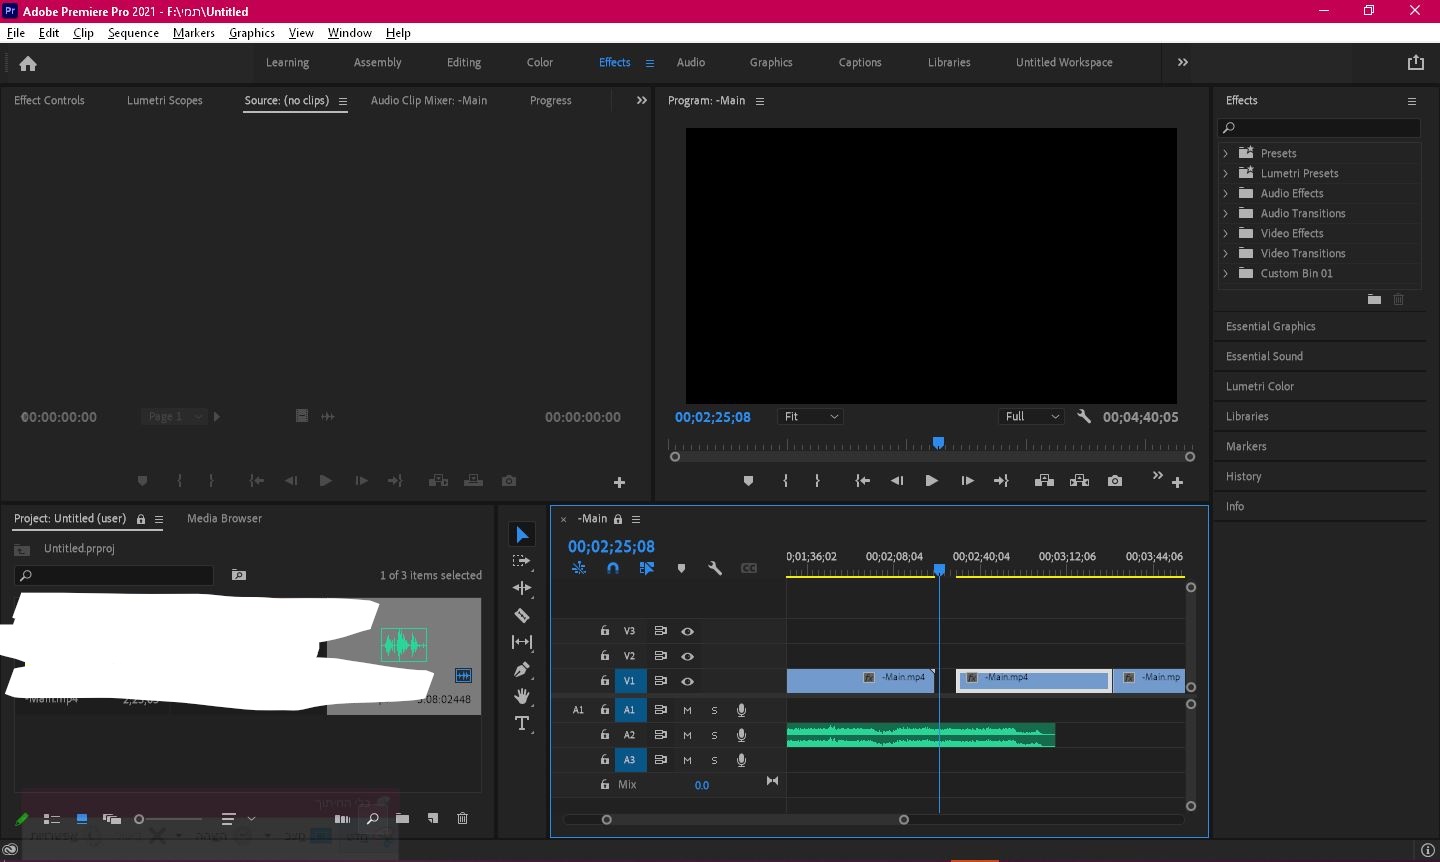The image size is (1440, 862).
Task: Select the Type tool
Action: [522, 723]
